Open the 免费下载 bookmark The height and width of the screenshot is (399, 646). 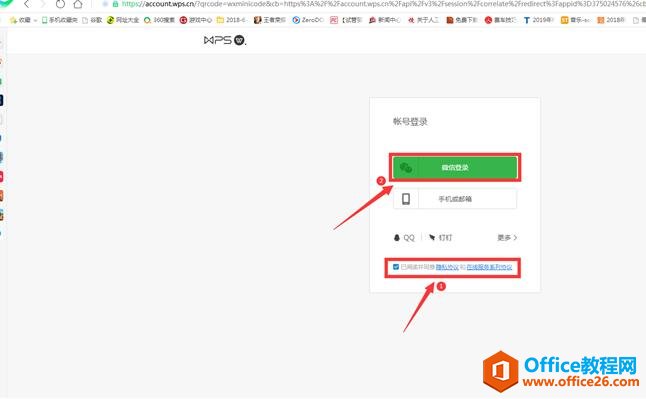click(461, 20)
